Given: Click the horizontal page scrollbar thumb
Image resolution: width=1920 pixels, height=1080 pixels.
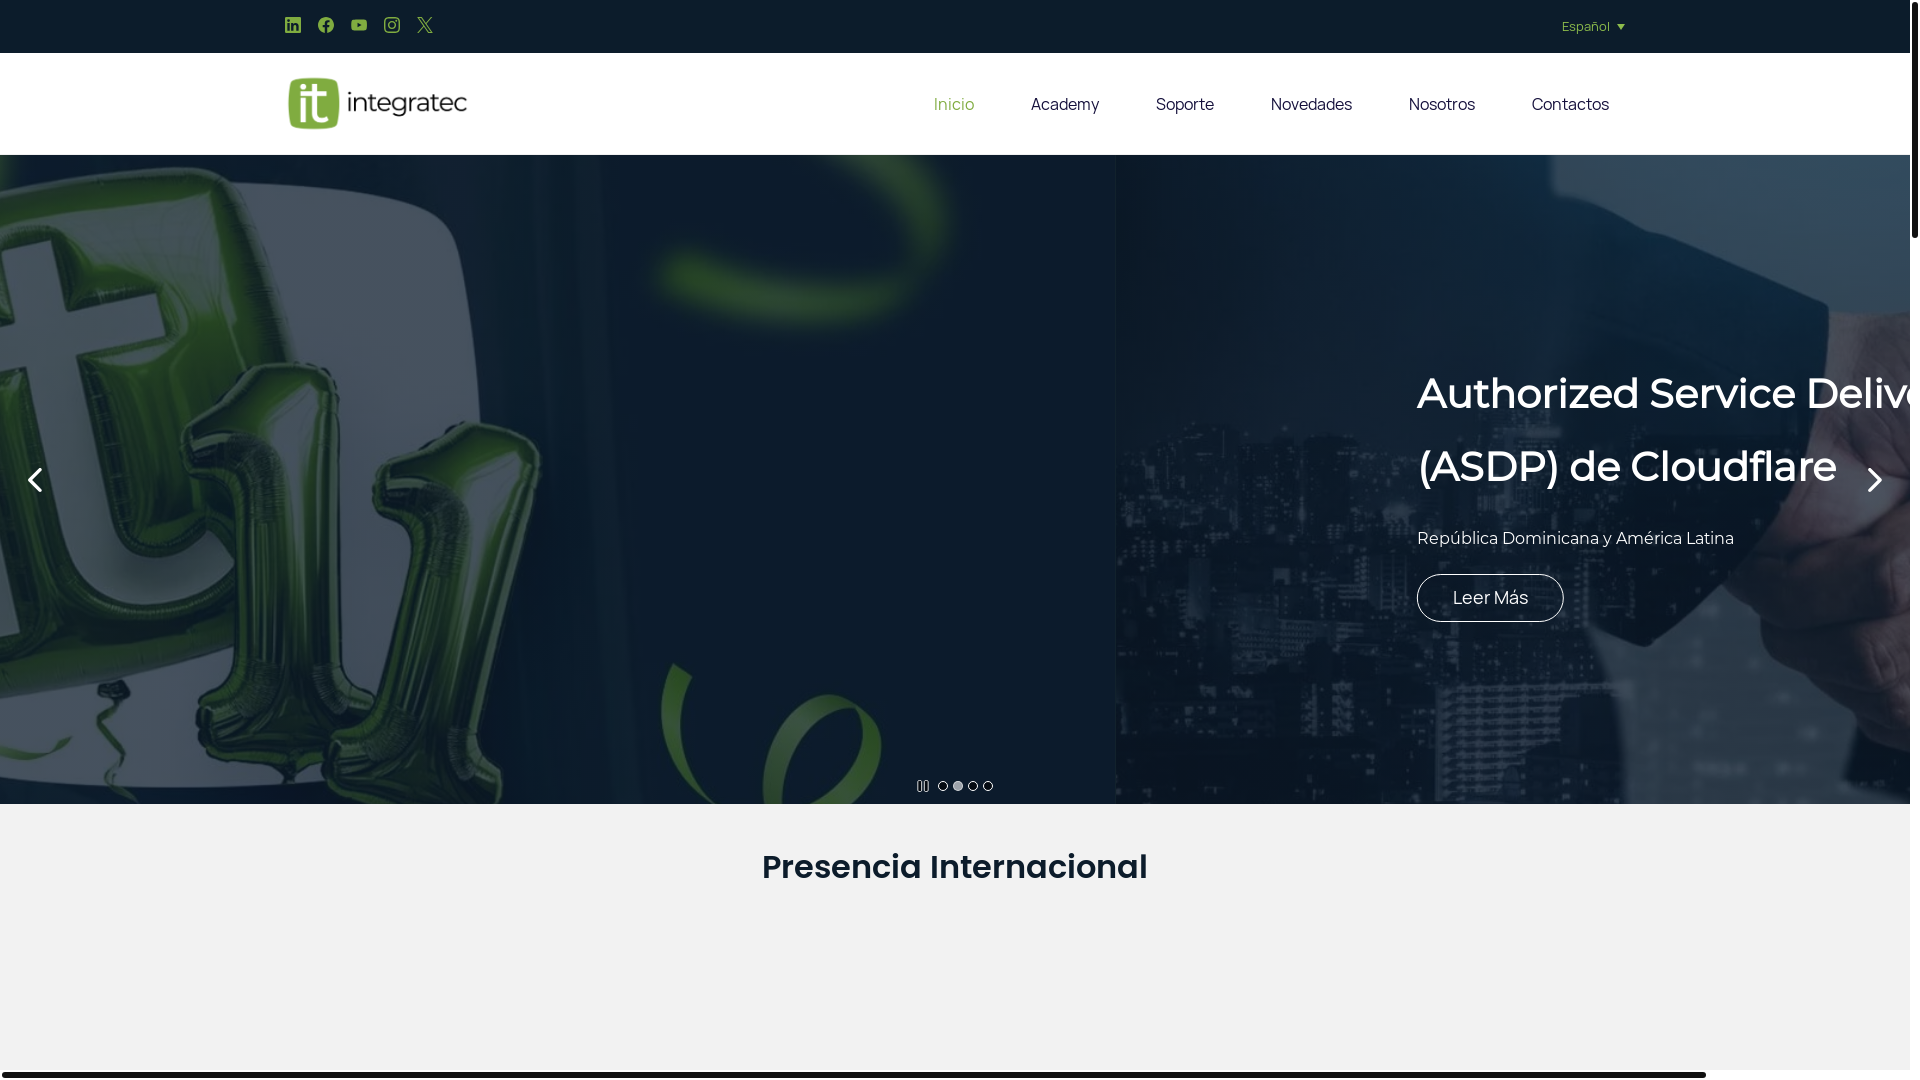Looking at the screenshot, I should click(x=853, y=1075).
